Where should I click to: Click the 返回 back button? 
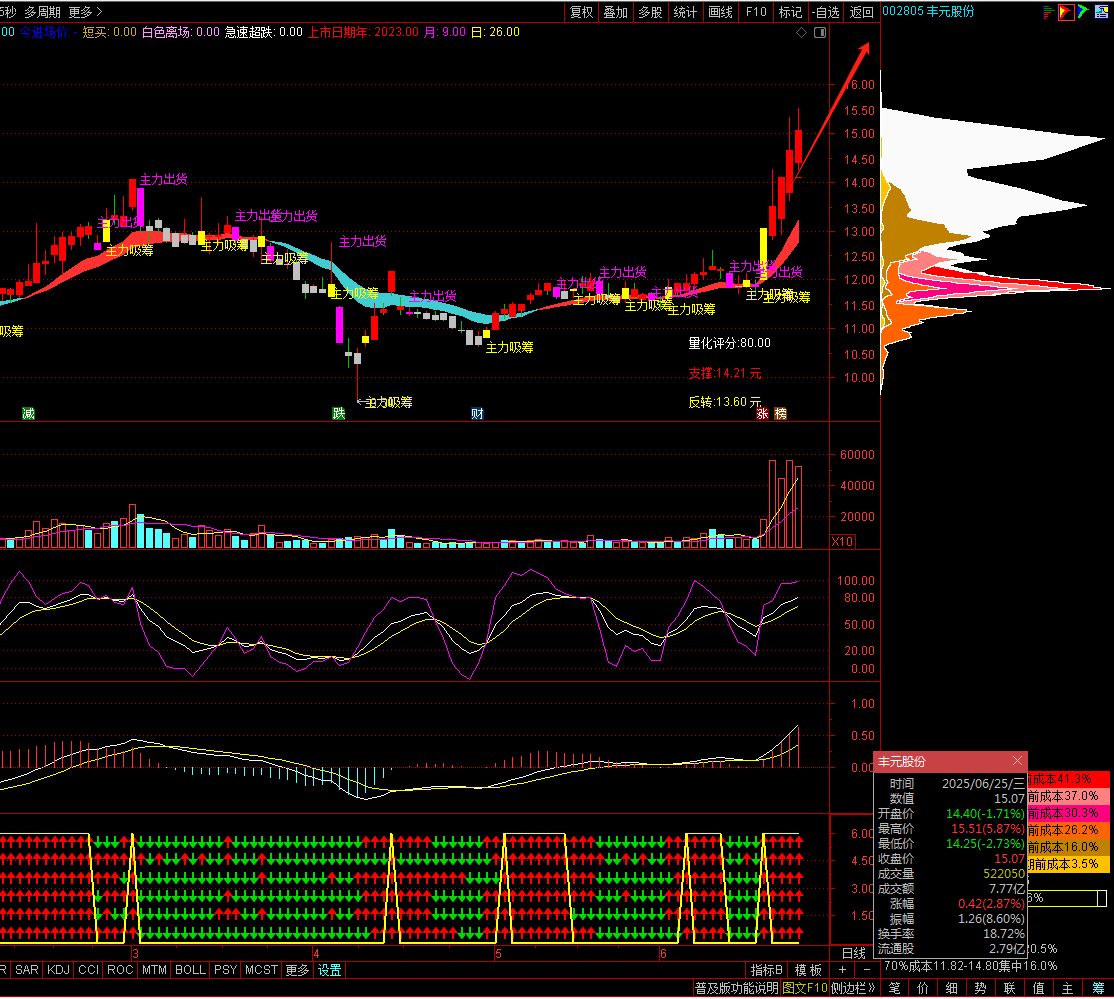tap(861, 12)
